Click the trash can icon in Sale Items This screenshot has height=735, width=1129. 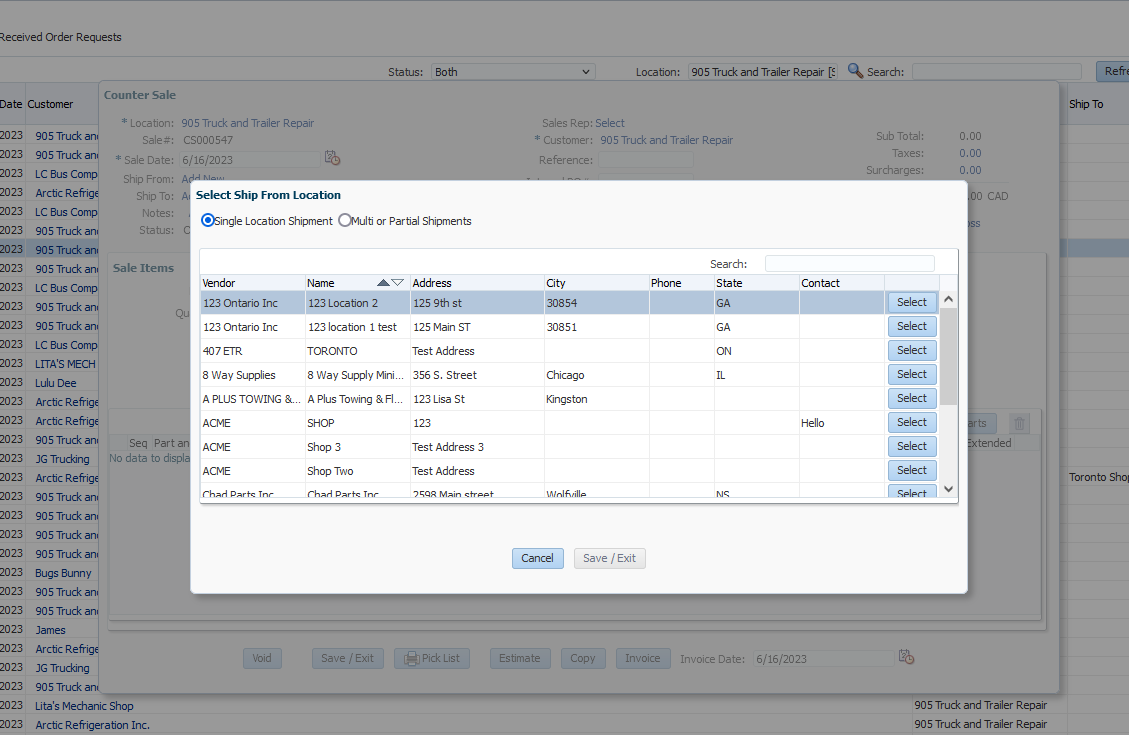click(x=1019, y=423)
